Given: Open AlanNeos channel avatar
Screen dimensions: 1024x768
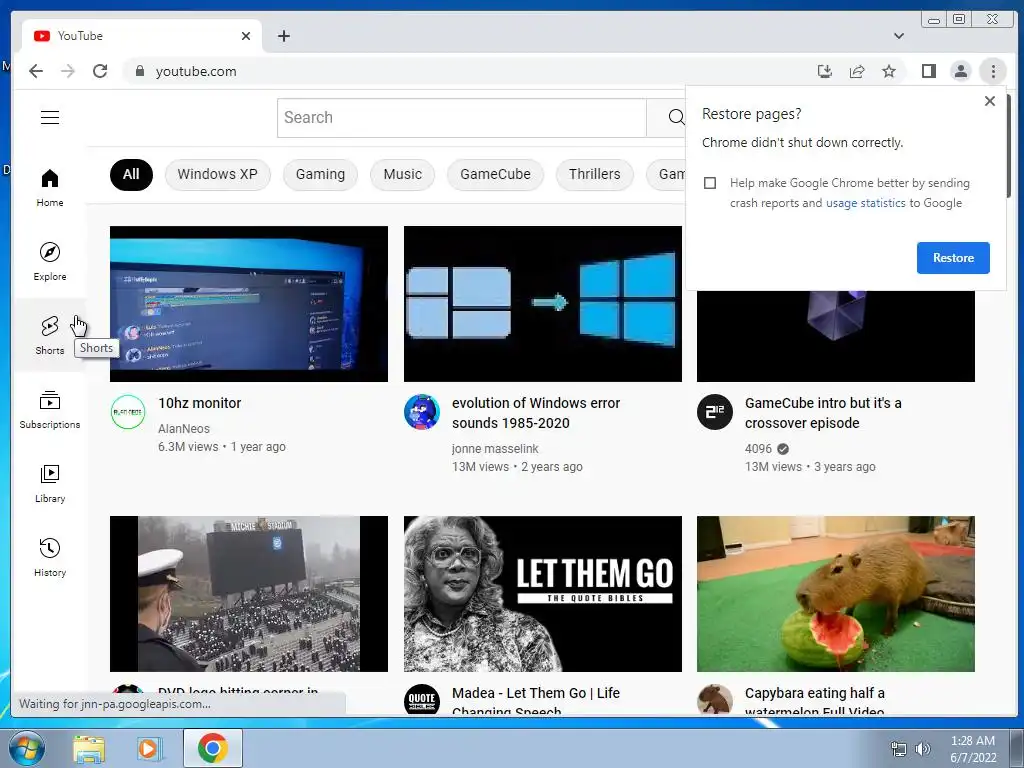Looking at the screenshot, I should 127,412.
